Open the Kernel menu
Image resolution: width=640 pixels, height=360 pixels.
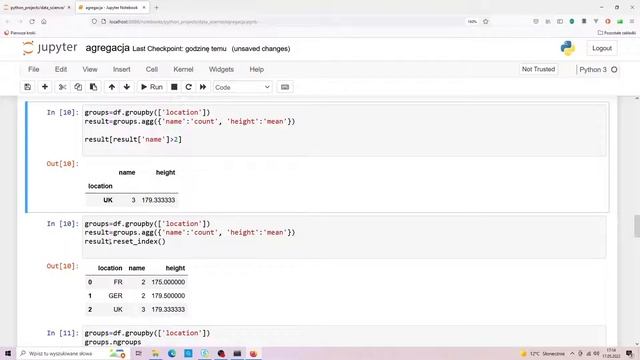coord(183,69)
